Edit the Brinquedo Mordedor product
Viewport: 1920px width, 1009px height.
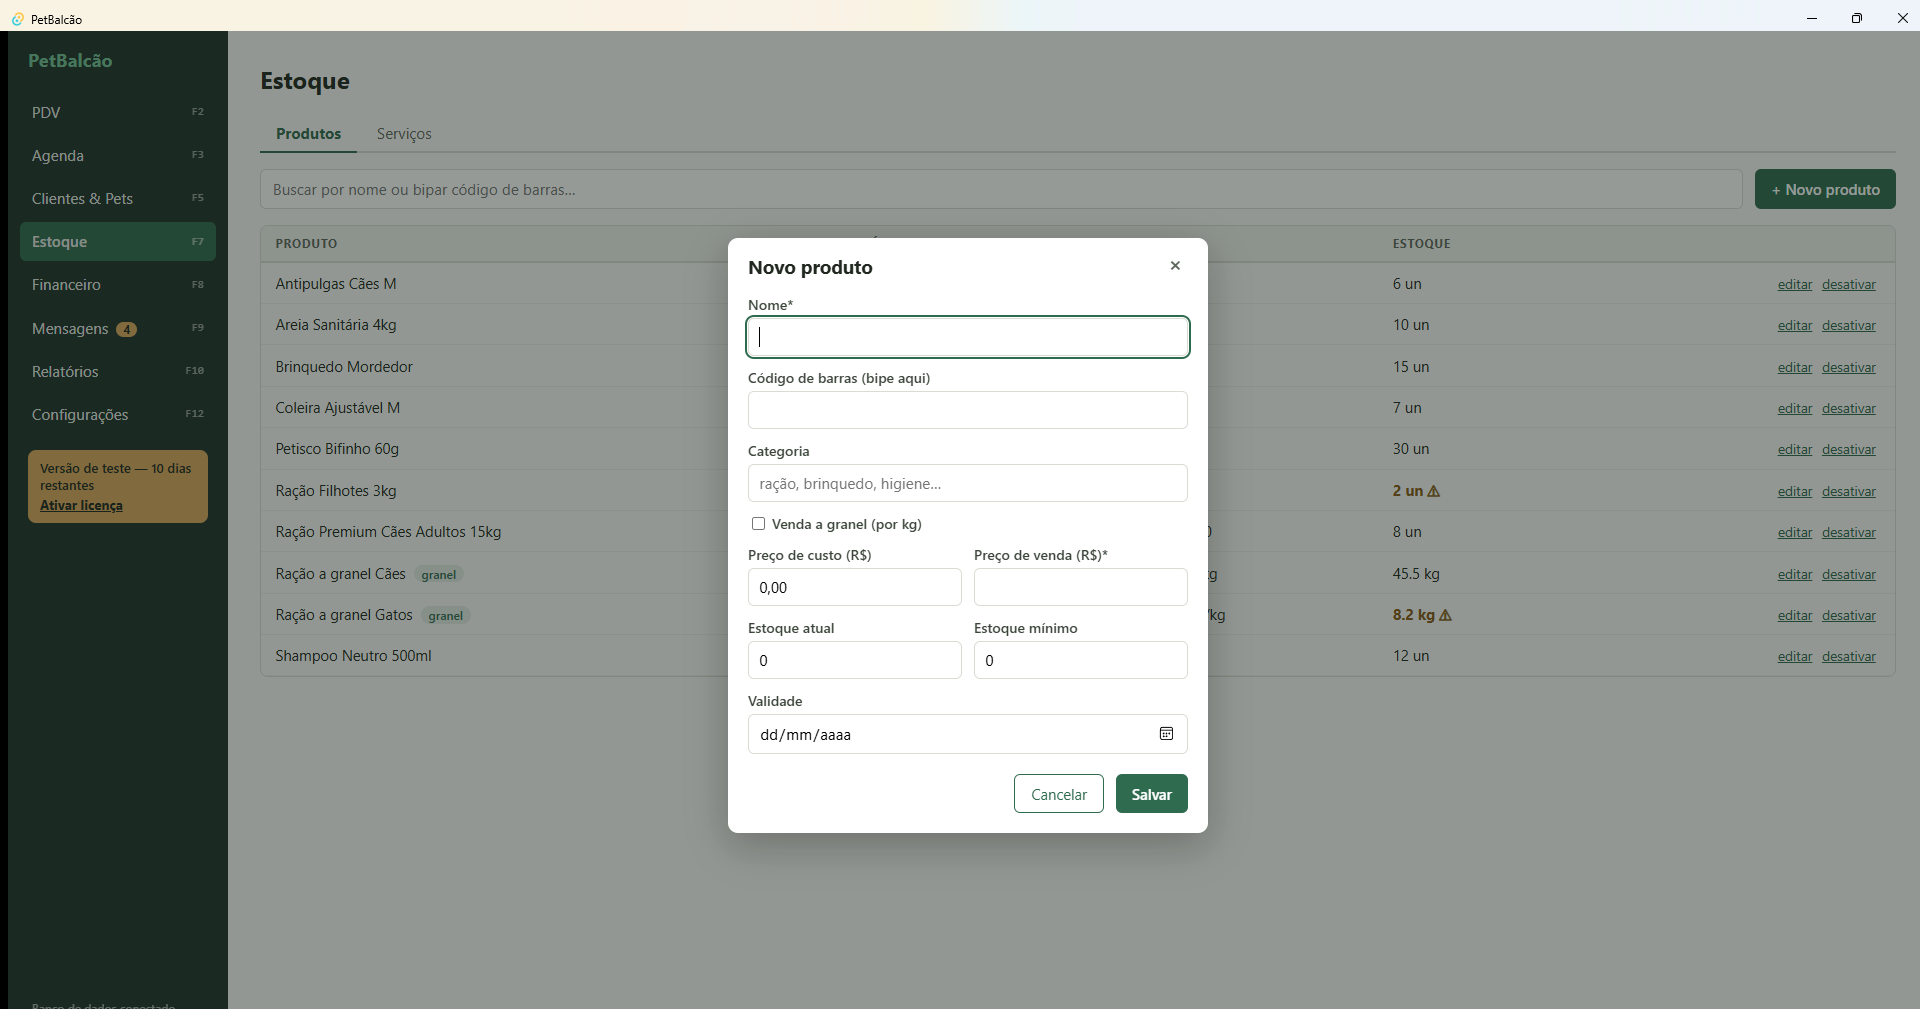[1795, 367]
